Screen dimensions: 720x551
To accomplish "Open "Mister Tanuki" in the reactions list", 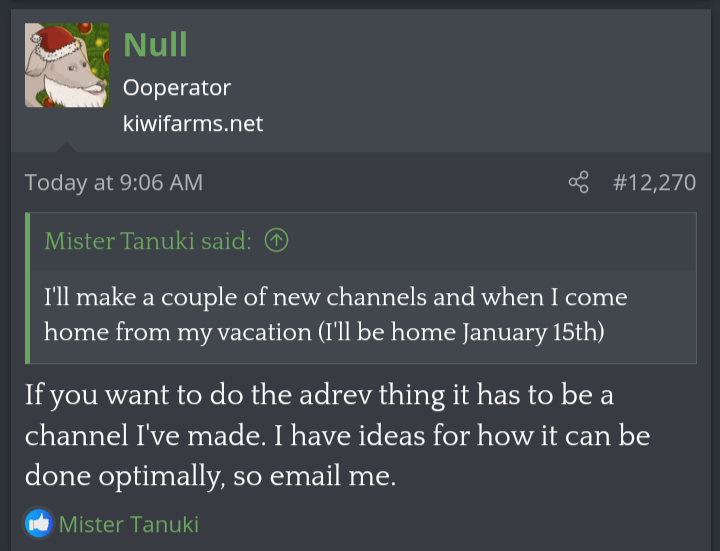I will click(129, 524).
